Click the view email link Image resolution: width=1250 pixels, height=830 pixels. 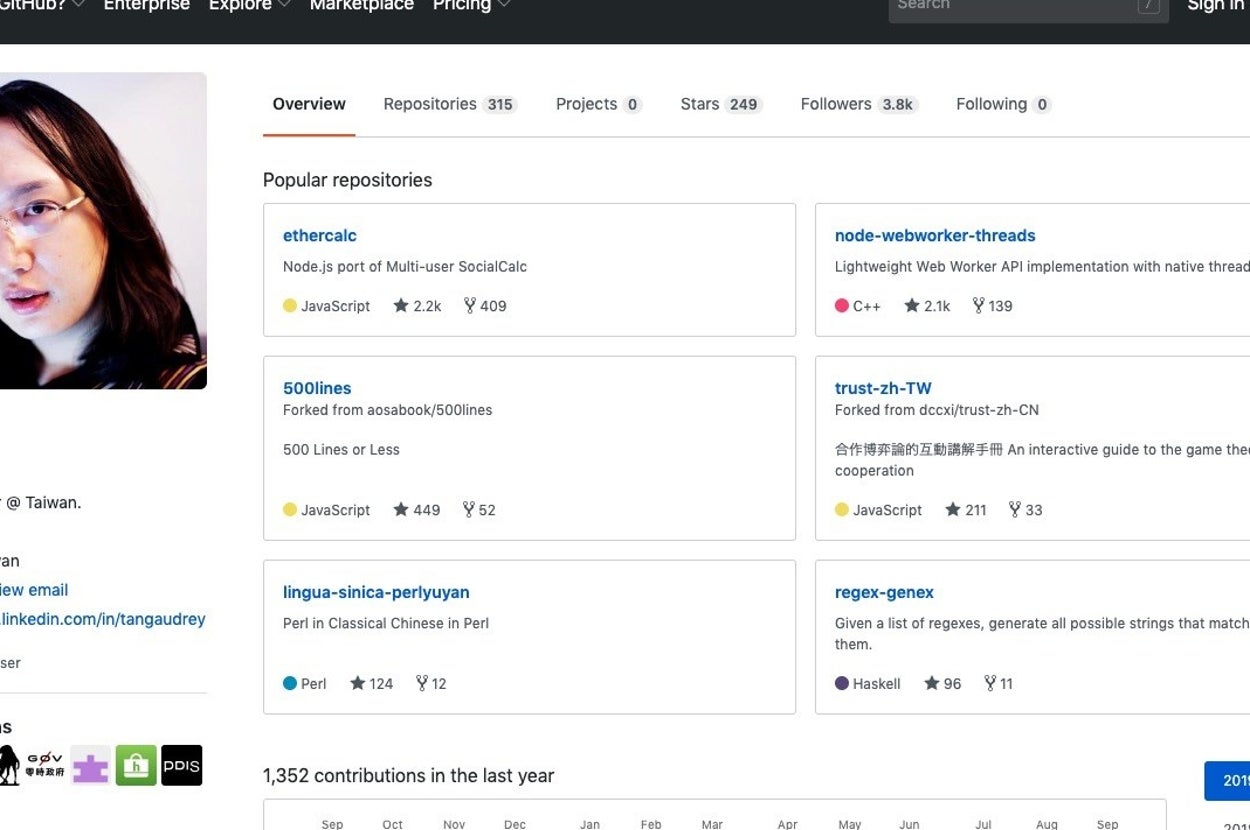tap(34, 590)
